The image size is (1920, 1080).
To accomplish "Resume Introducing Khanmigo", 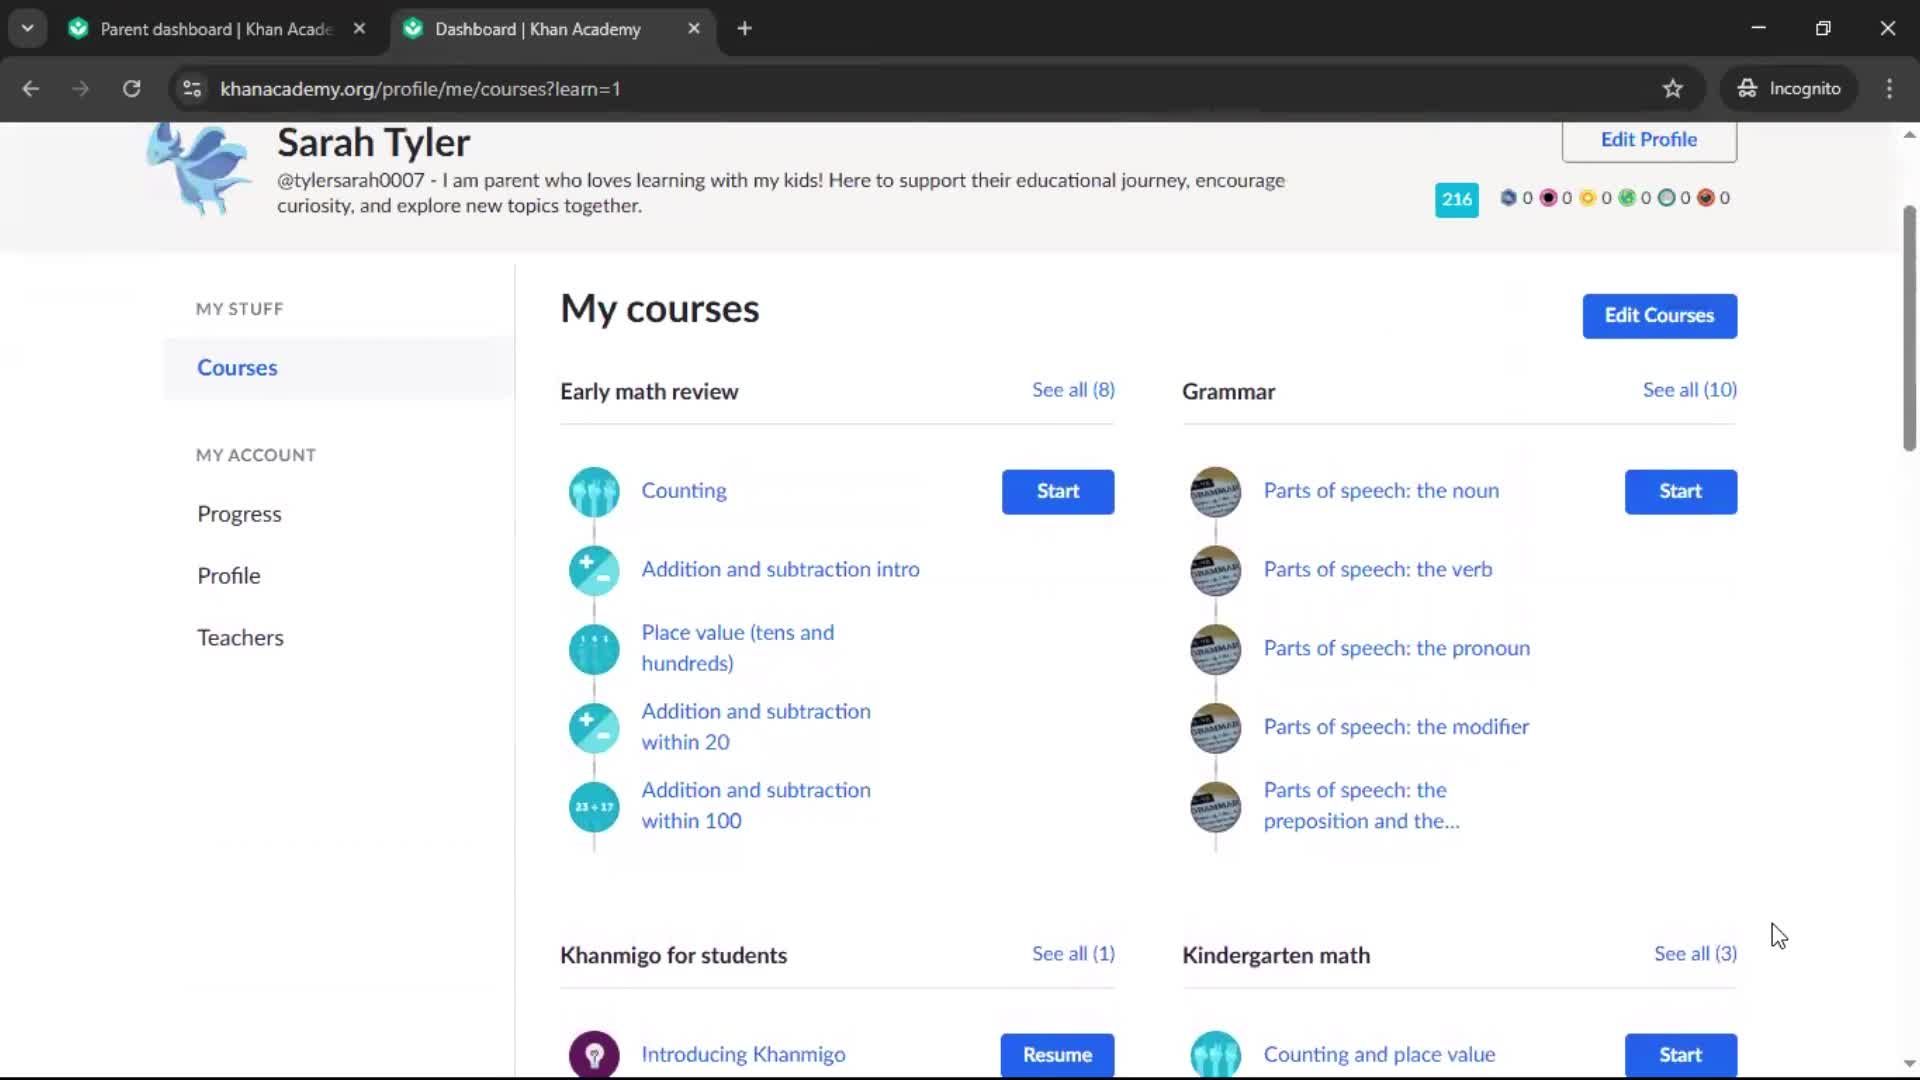I will coord(1057,1055).
